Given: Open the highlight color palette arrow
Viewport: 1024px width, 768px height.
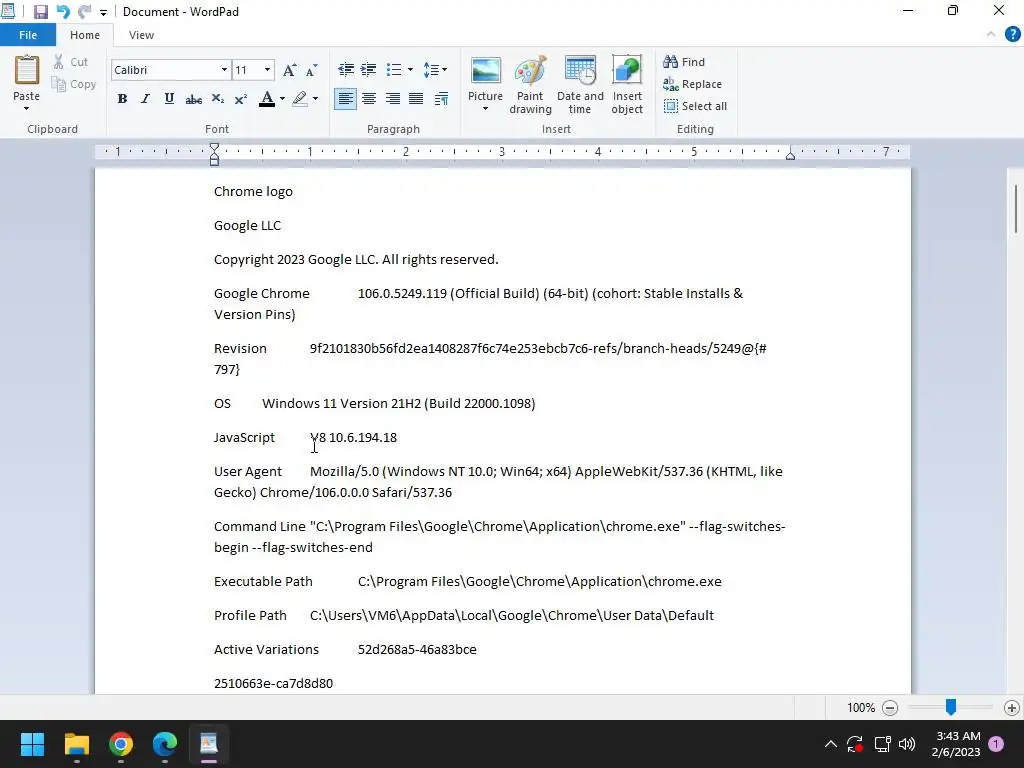Looking at the screenshot, I should pos(315,99).
